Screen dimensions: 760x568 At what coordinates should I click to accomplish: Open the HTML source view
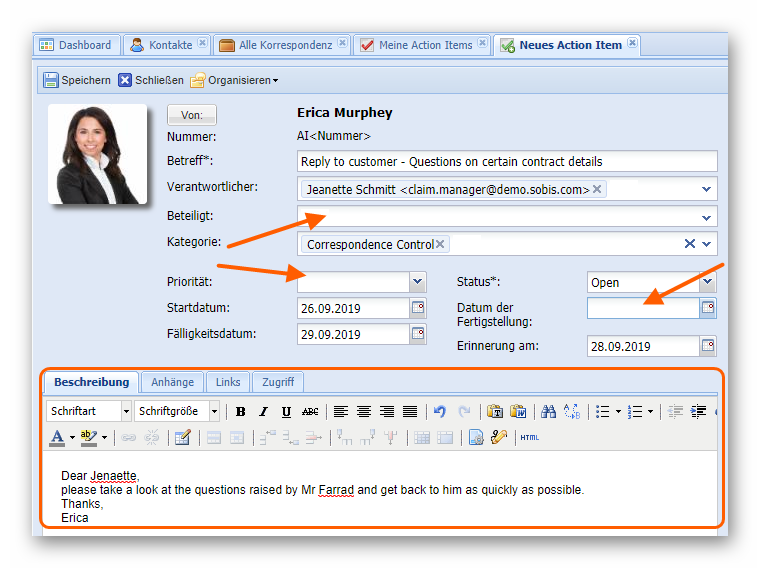(529, 437)
